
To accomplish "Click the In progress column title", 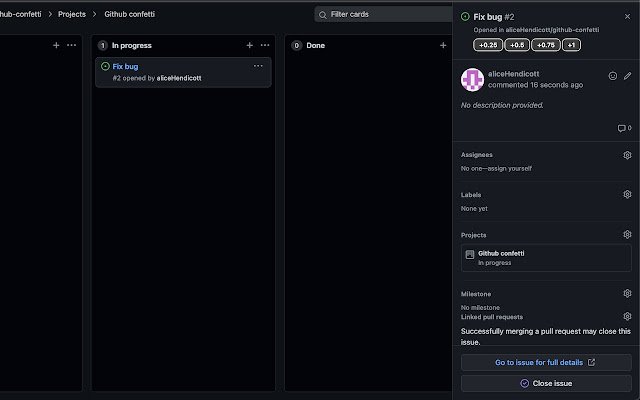I will click(132, 45).
